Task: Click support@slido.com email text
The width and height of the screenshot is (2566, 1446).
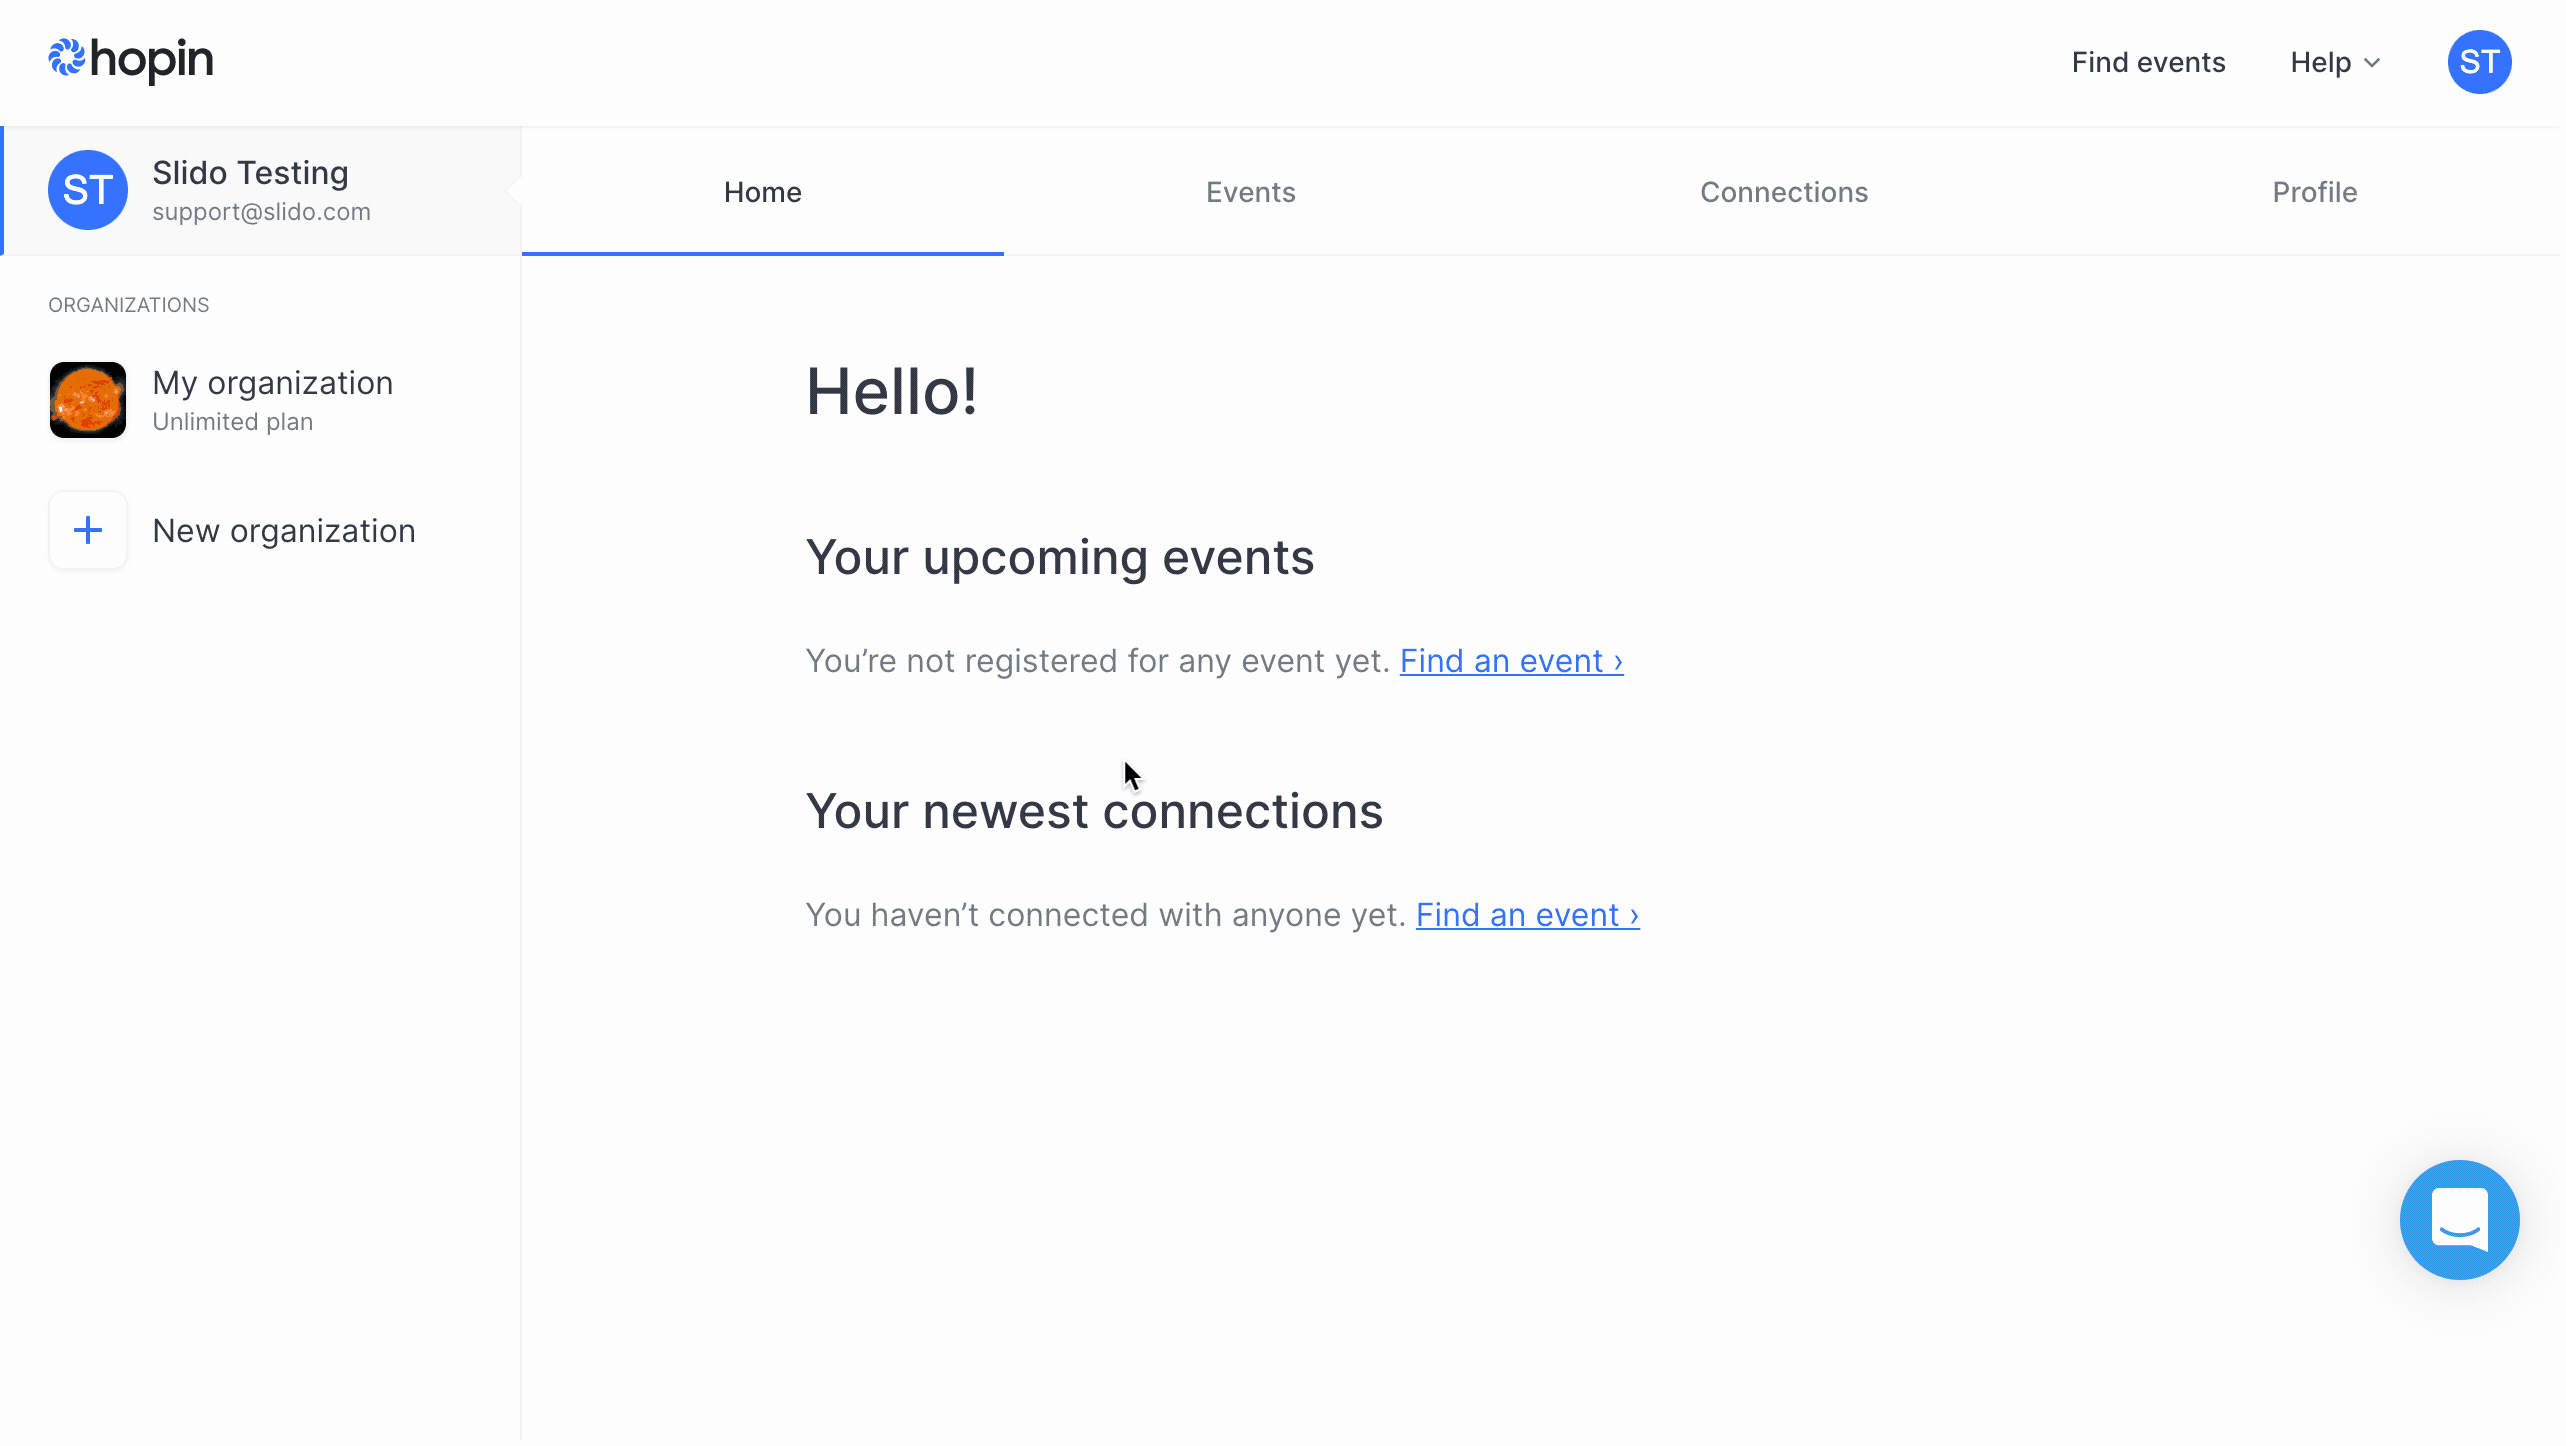Action: click(x=261, y=212)
